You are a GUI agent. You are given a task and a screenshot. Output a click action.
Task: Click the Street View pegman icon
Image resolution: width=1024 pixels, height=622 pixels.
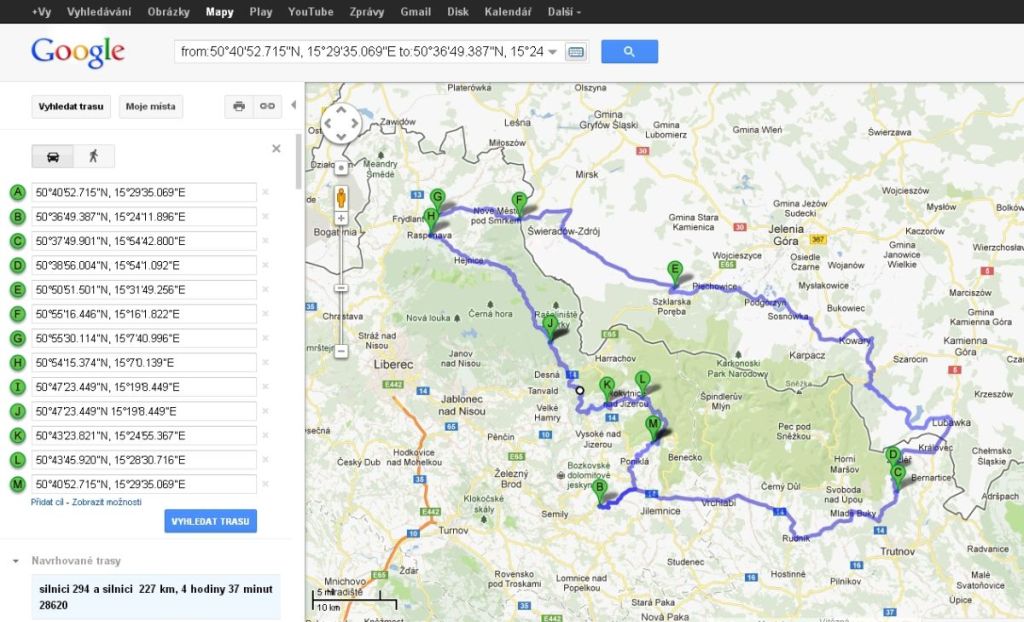341,194
